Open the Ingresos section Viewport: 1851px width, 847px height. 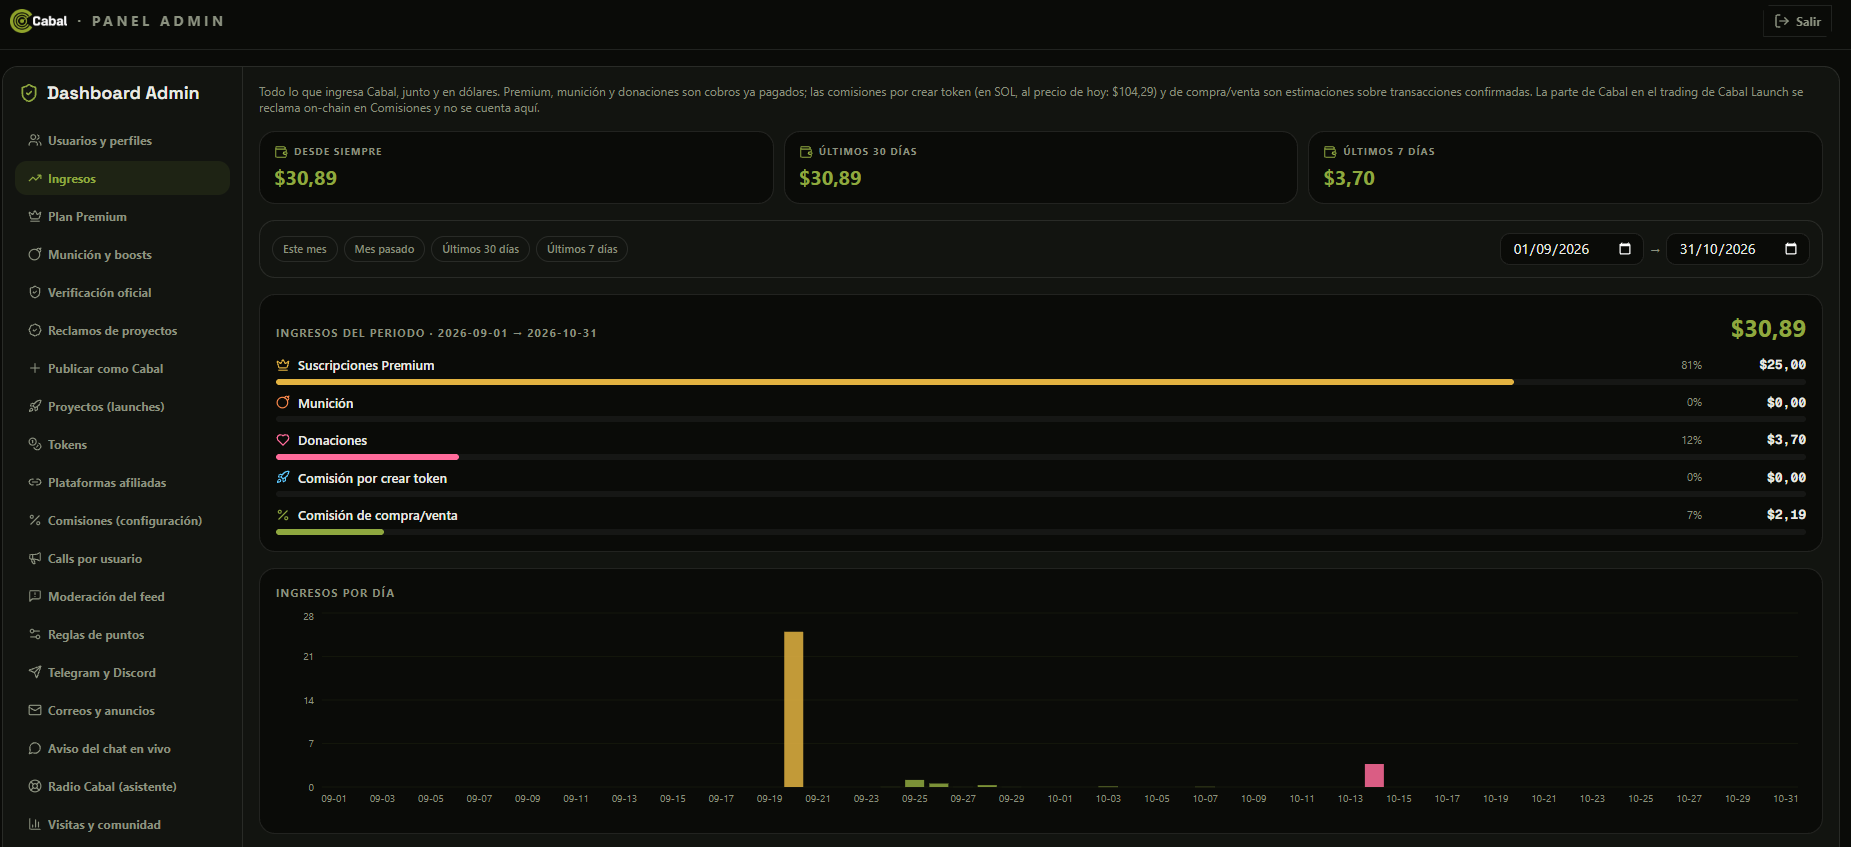122,179
